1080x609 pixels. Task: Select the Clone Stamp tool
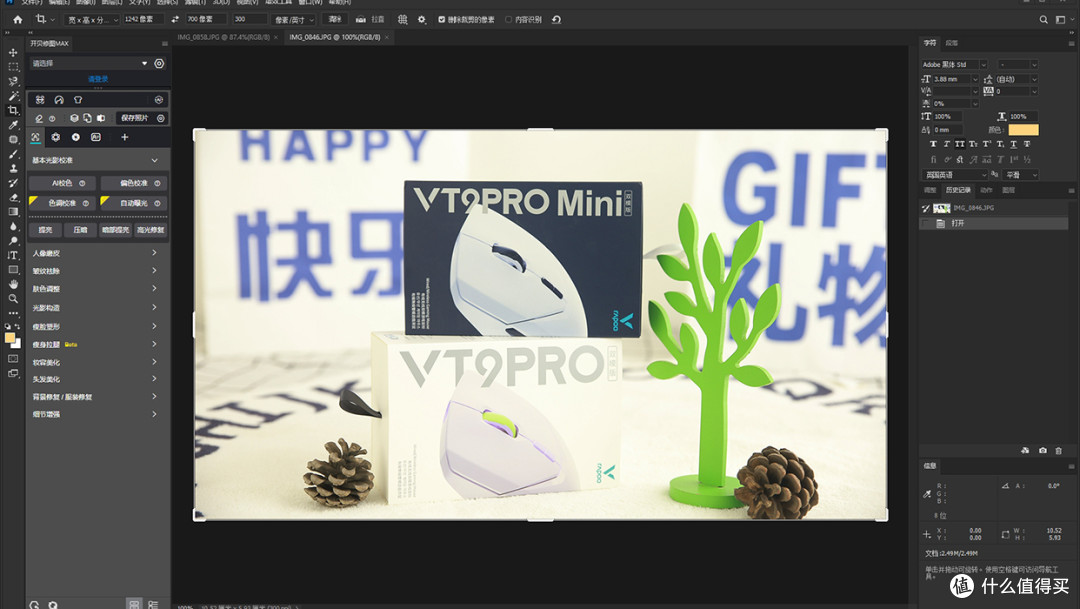pyautogui.click(x=13, y=168)
